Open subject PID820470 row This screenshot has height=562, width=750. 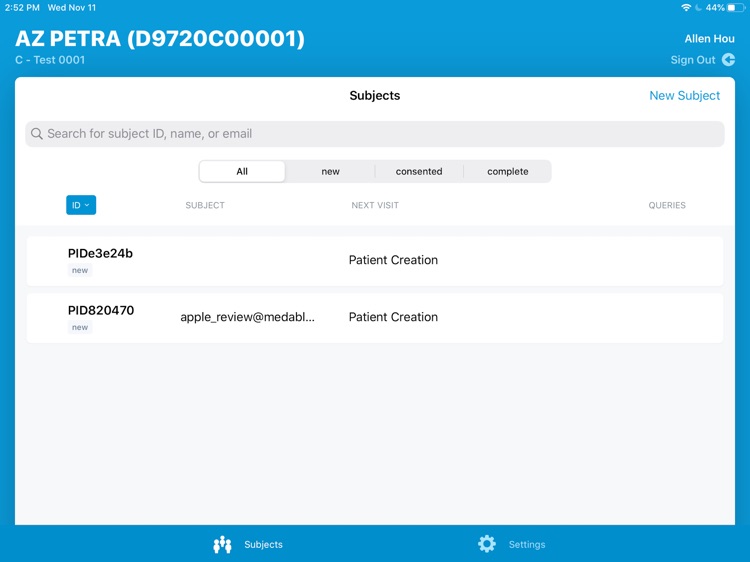374,317
